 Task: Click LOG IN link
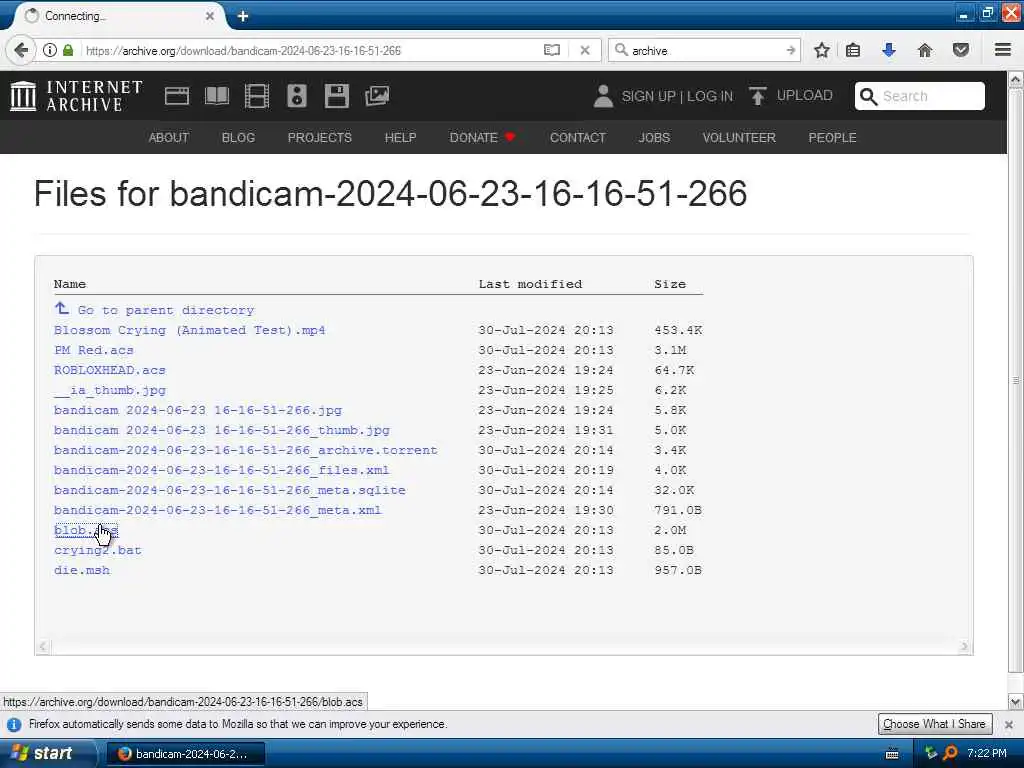[x=710, y=96]
